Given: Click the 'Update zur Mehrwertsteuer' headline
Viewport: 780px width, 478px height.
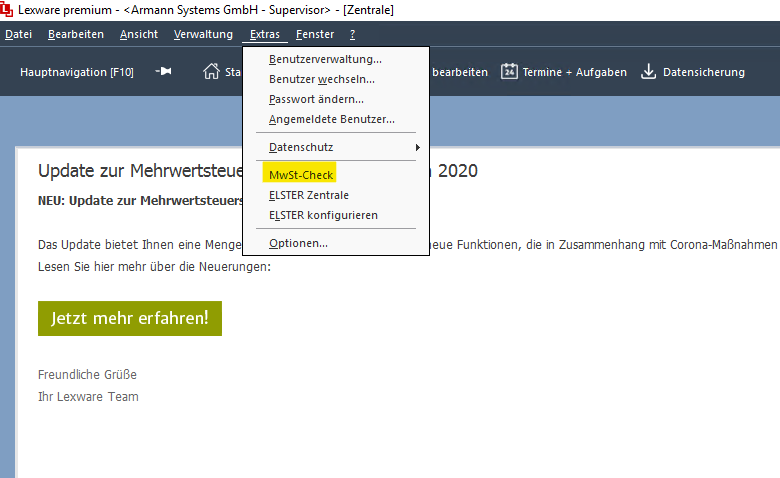Looking at the screenshot, I should (x=140, y=171).
